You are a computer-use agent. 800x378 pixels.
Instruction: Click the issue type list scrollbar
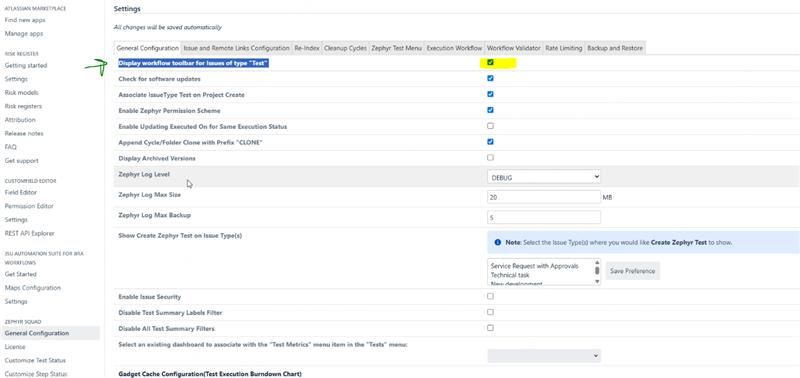tap(597, 272)
